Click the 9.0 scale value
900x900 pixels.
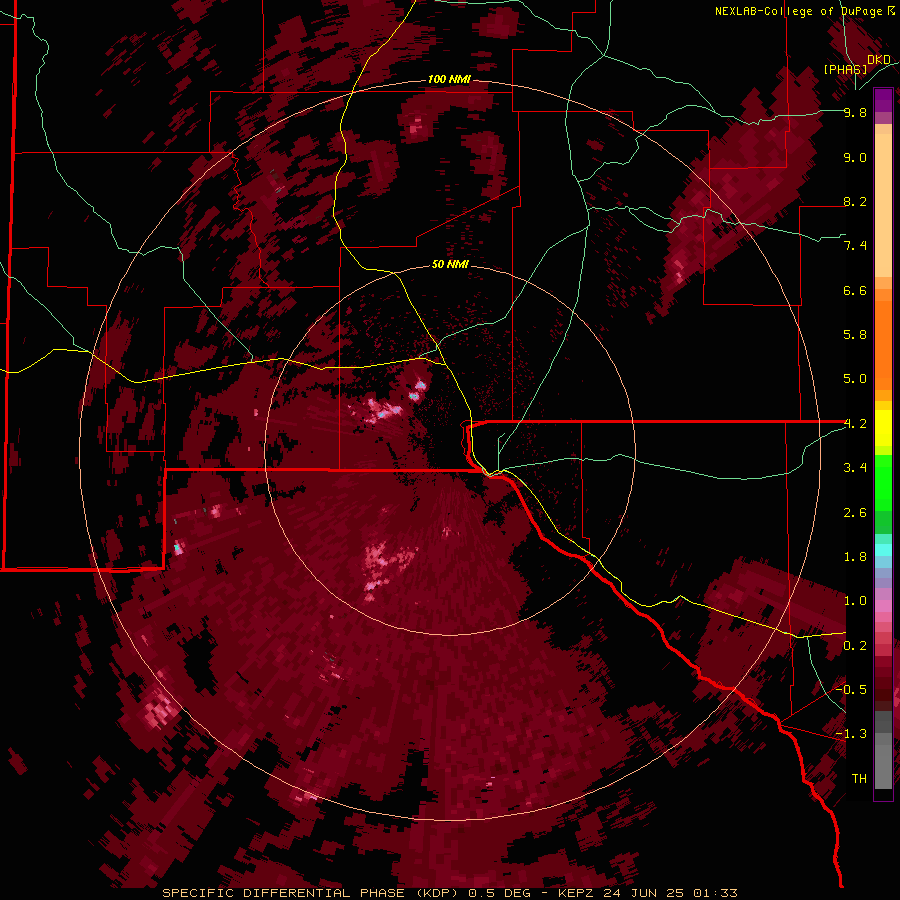855,157
